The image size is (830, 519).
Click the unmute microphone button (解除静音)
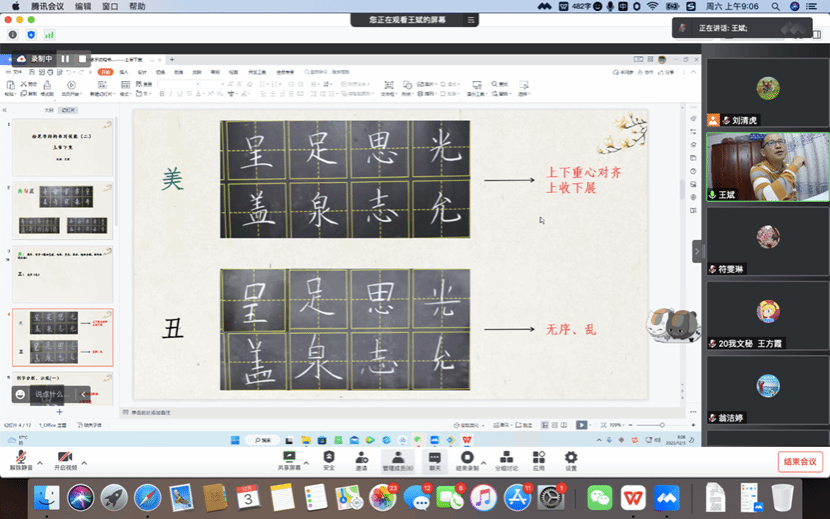(x=20, y=460)
